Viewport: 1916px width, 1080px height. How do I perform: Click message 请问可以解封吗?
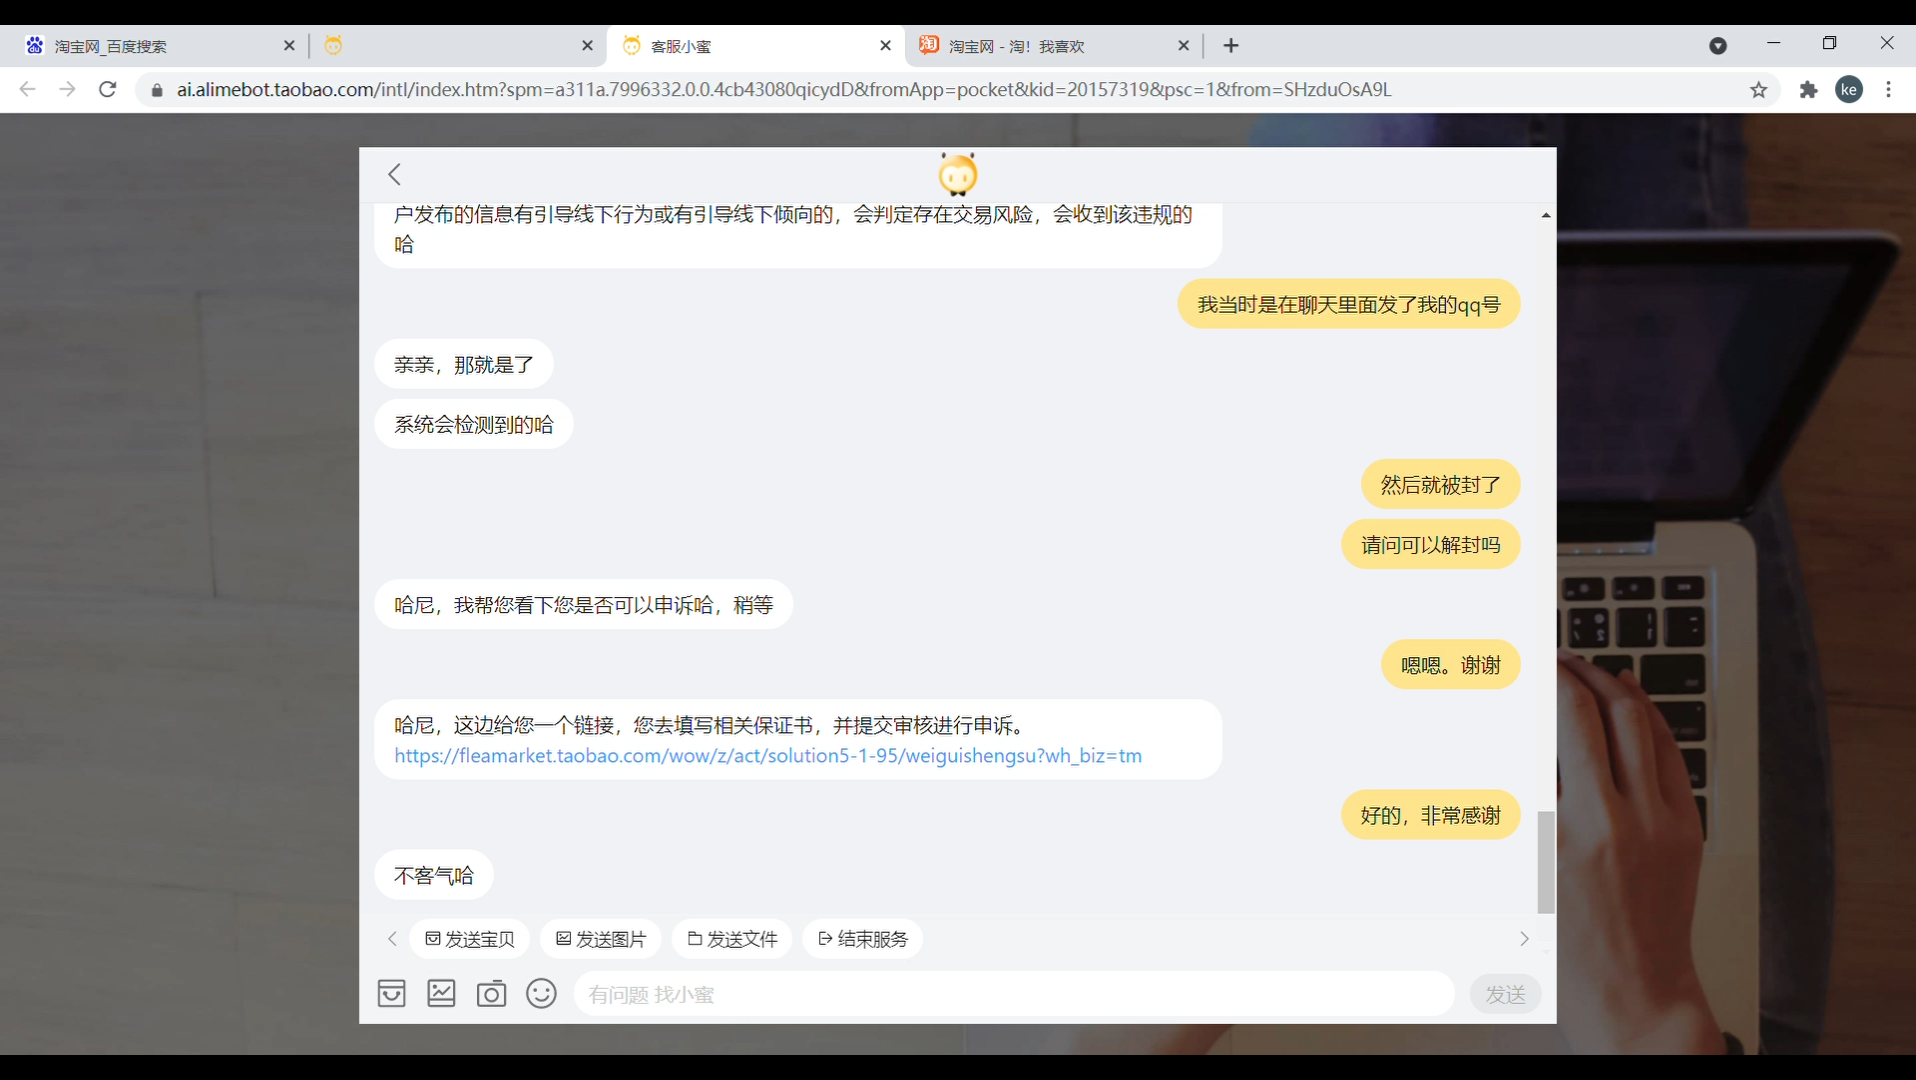click(x=1431, y=544)
